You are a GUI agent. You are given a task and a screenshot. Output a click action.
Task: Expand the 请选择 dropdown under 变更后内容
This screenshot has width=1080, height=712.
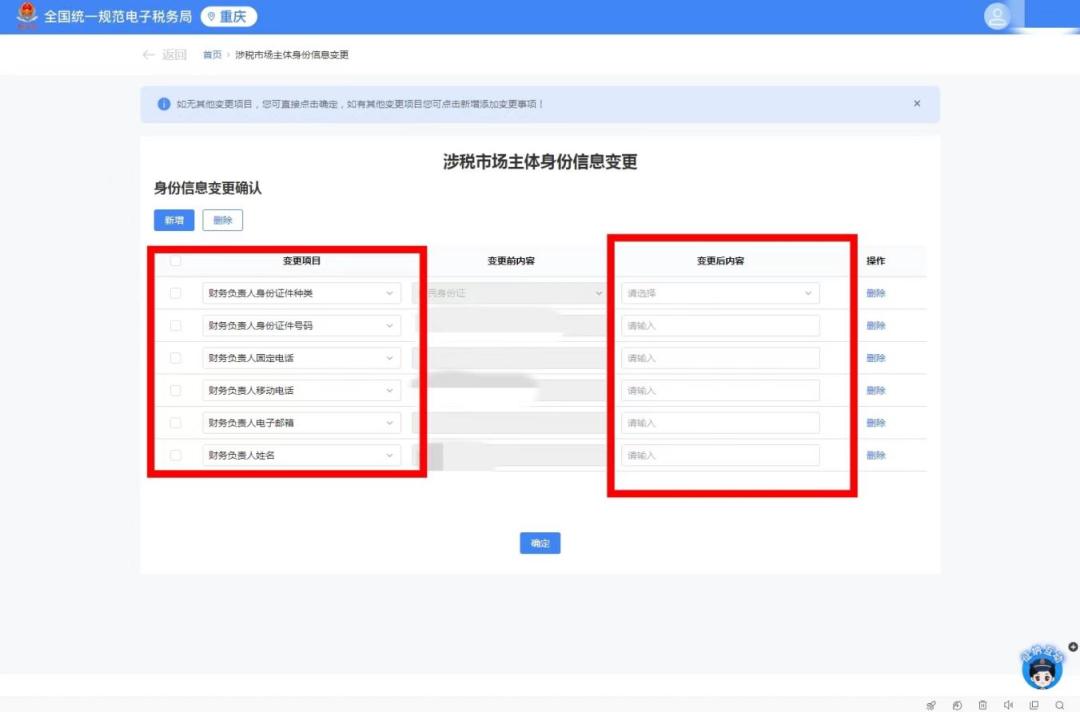720,293
